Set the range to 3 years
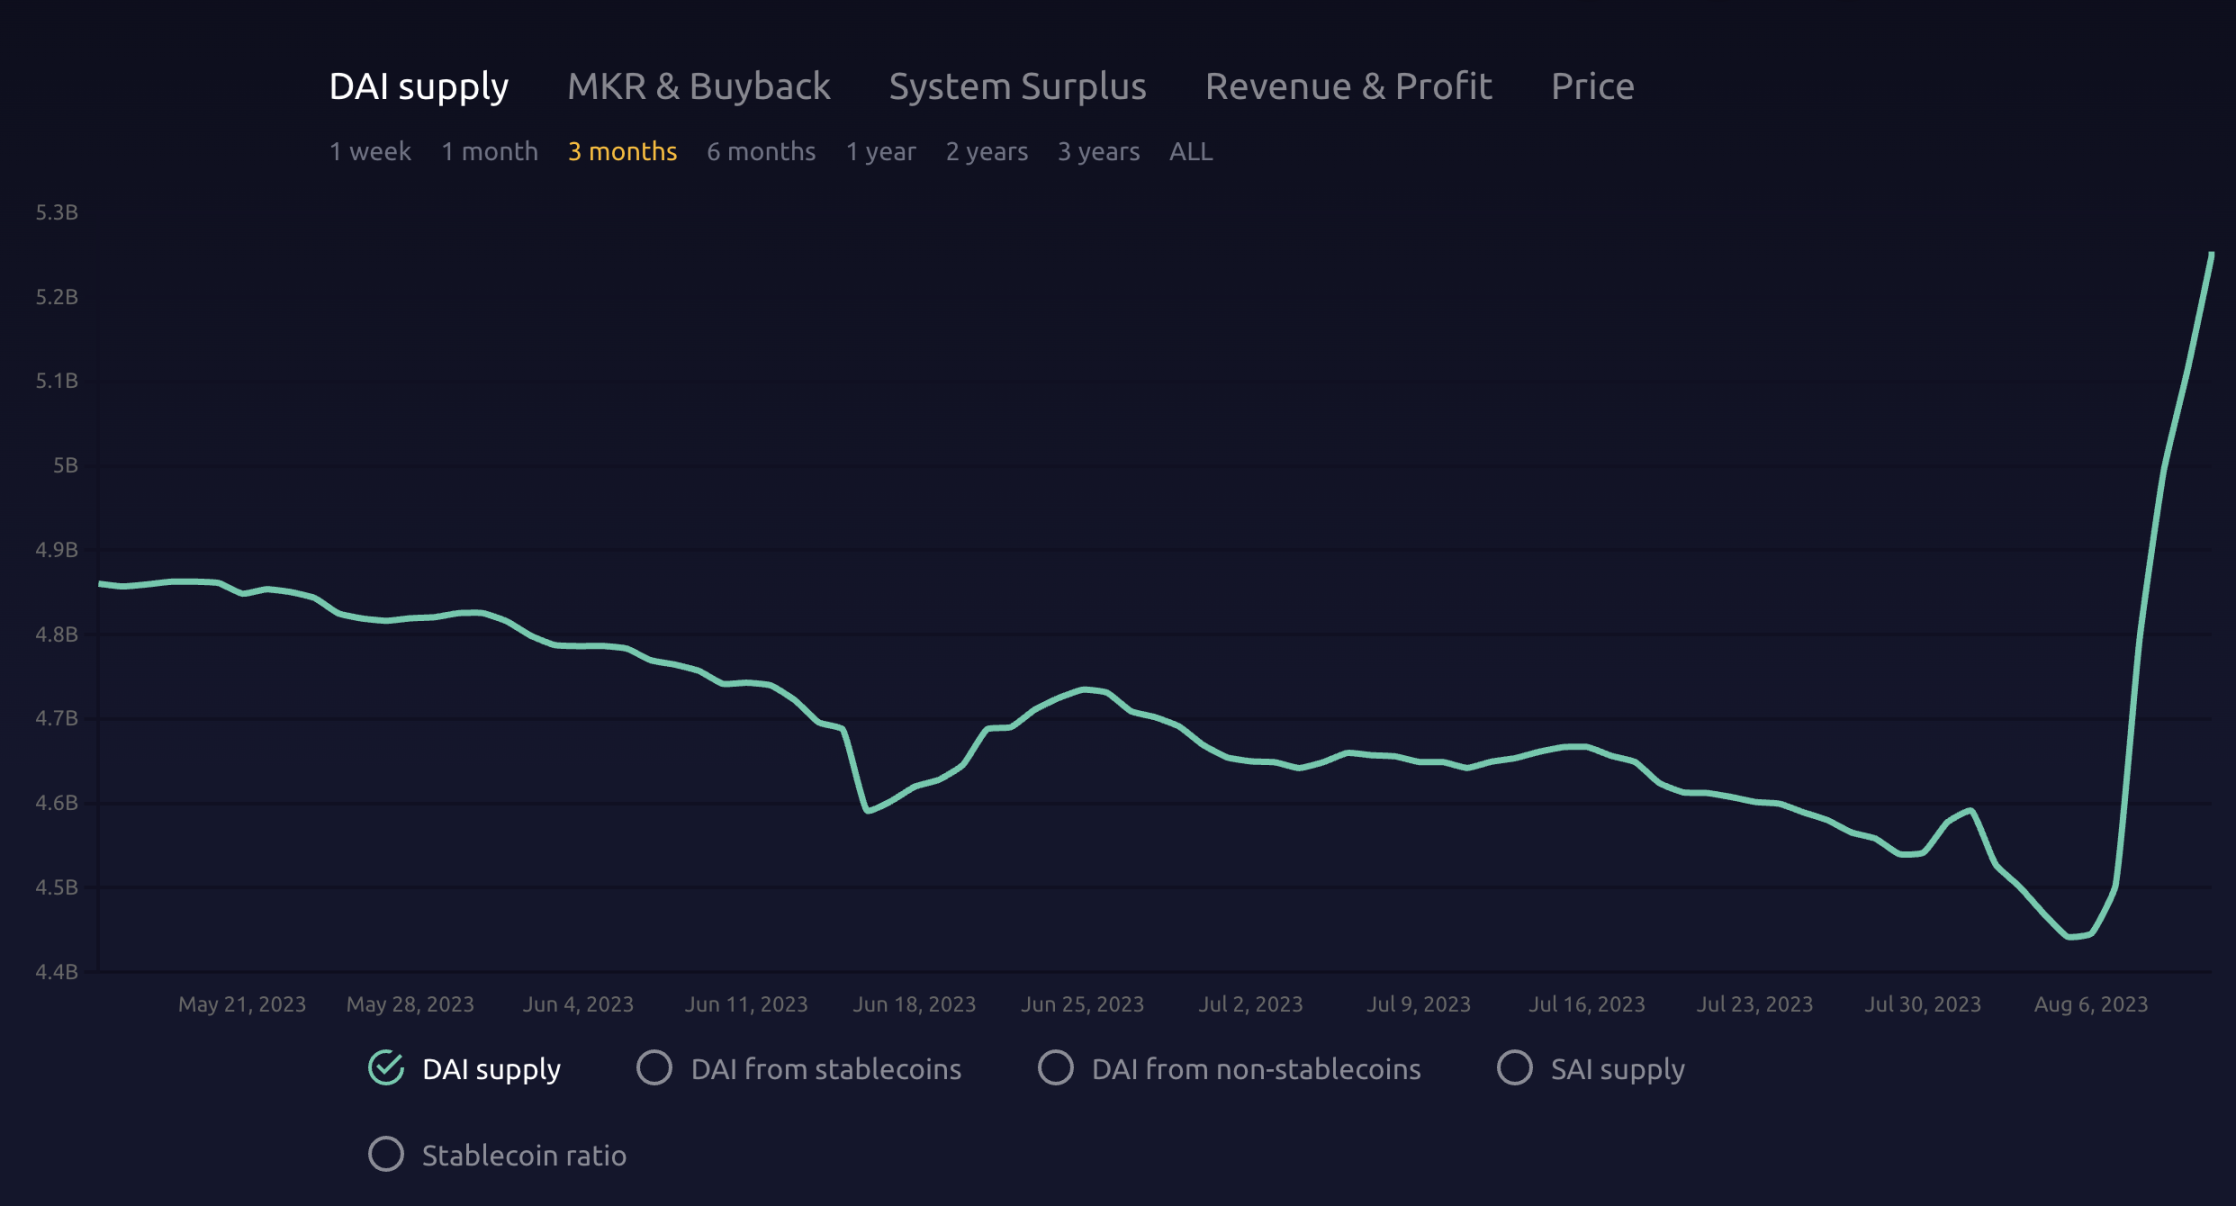Viewport: 2236px width, 1206px height. [1098, 151]
